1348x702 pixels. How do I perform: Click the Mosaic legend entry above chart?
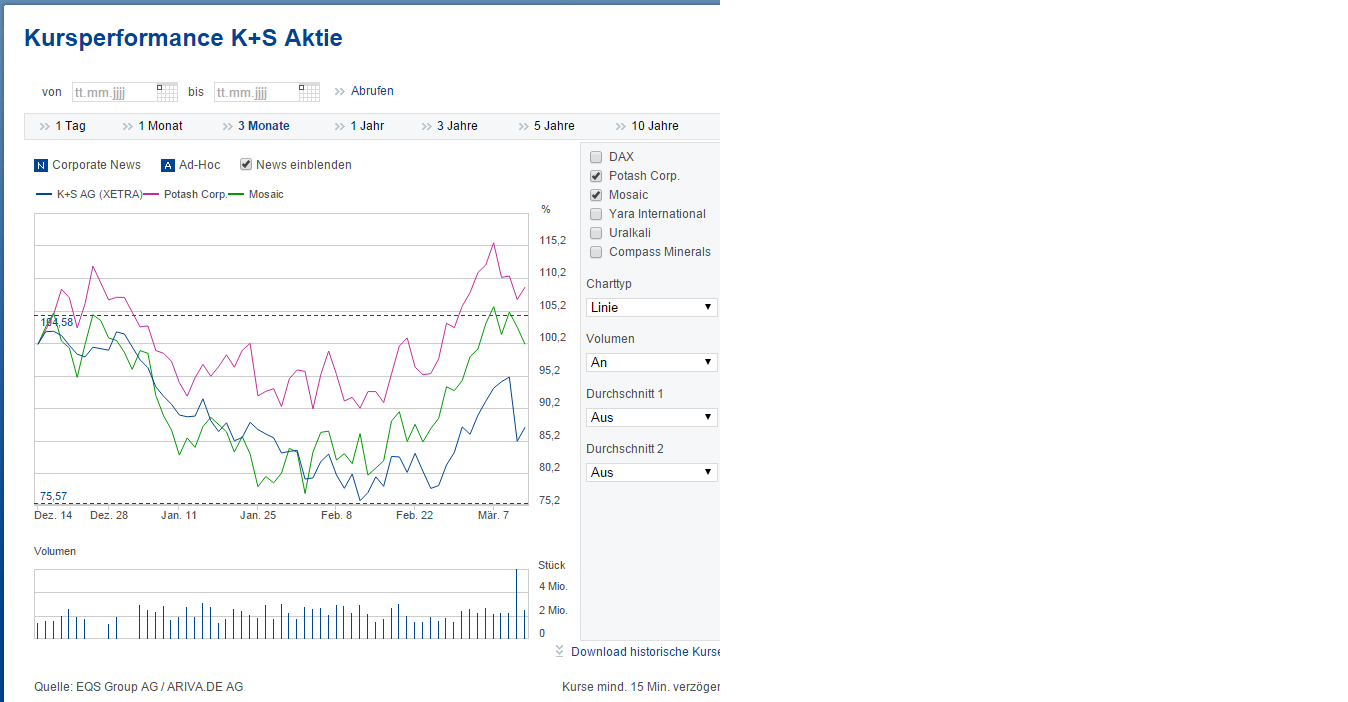(x=256, y=194)
